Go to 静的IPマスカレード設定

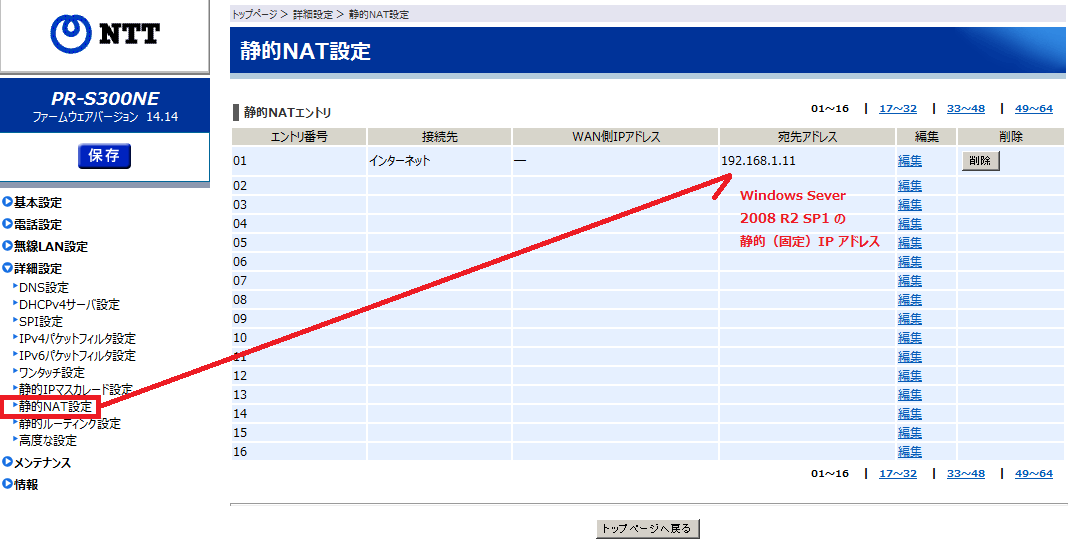75,390
